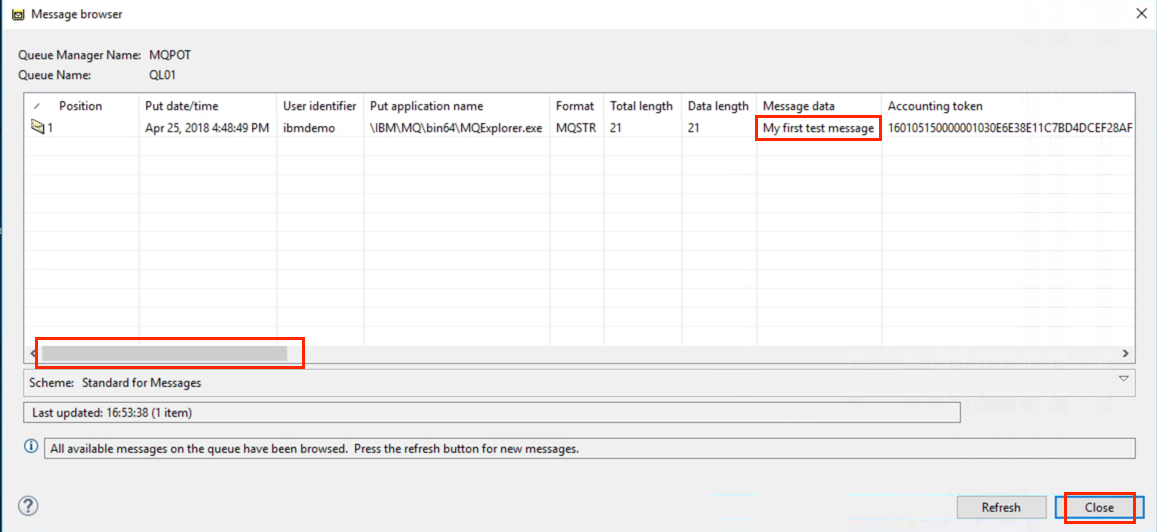This screenshot has width=1157, height=532.
Task: Open the help question mark icon
Action: click(x=28, y=505)
